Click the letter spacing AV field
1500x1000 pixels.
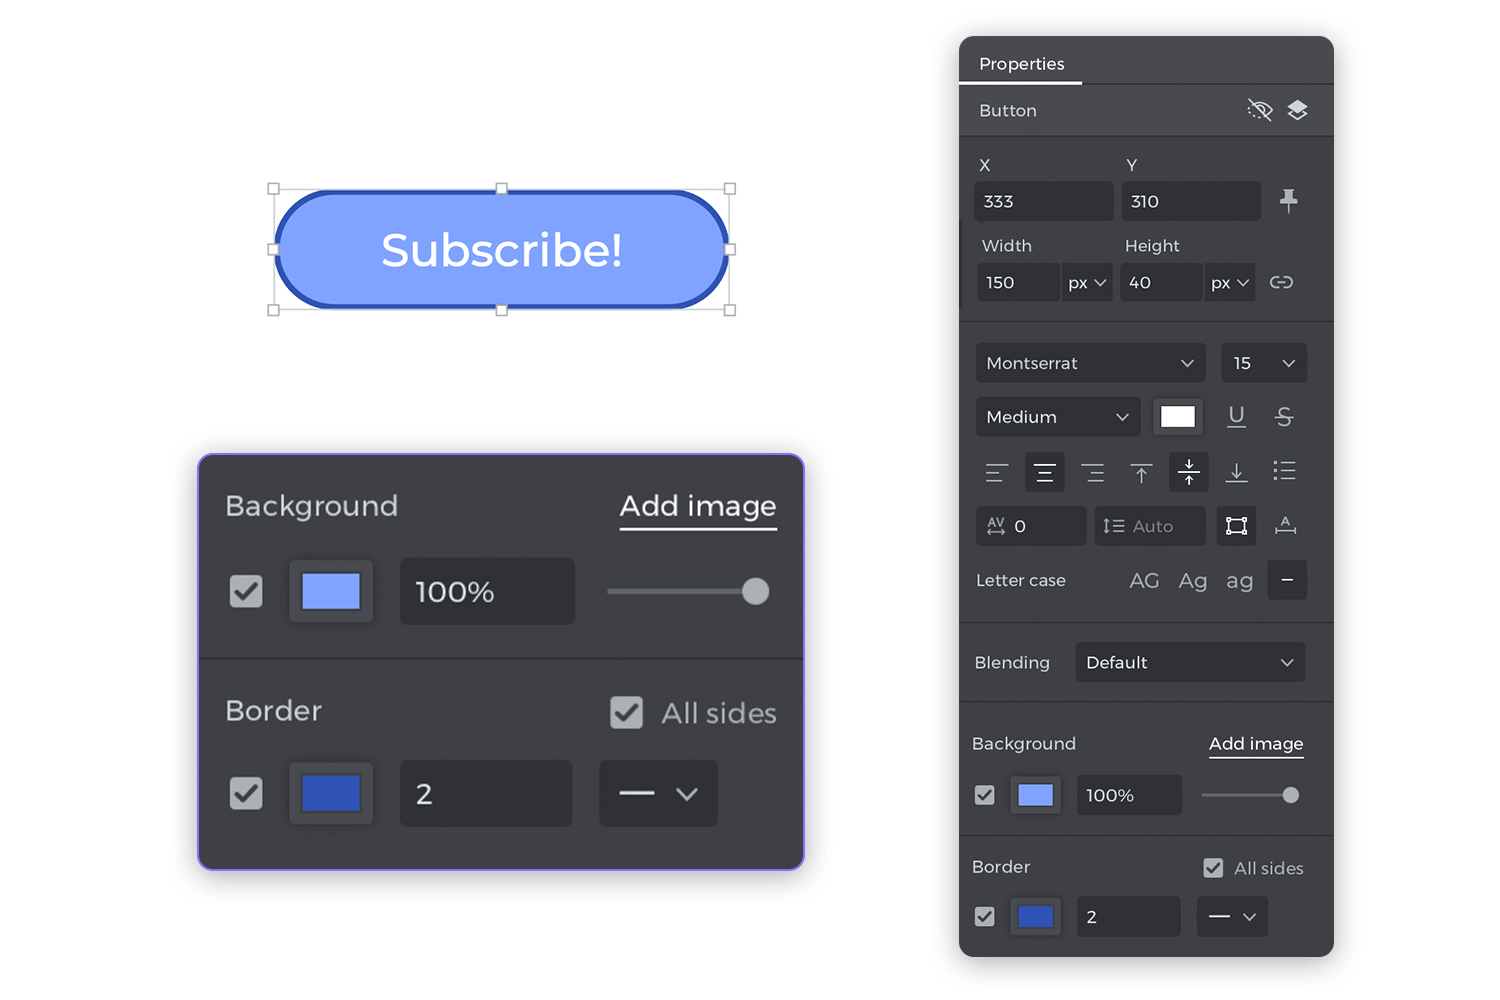[1031, 526]
